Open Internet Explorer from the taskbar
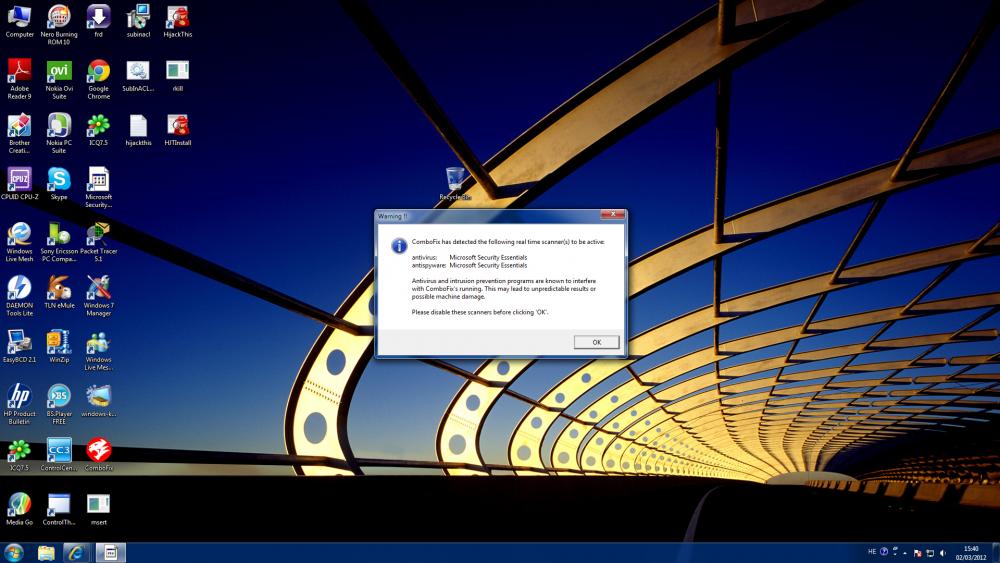The width and height of the screenshot is (1000, 563). 76,552
